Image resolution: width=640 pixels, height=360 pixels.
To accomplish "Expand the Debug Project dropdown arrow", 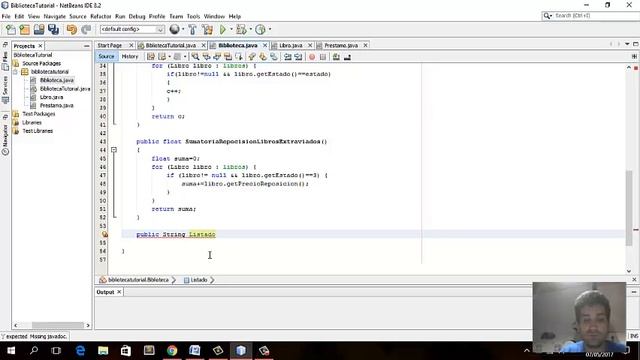I will (x=250, y=29).
